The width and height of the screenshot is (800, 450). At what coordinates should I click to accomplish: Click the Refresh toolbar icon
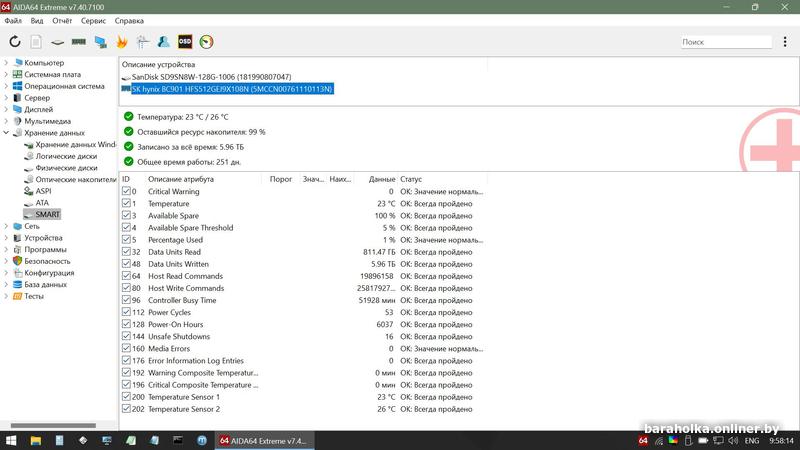[x=15, y=42]
